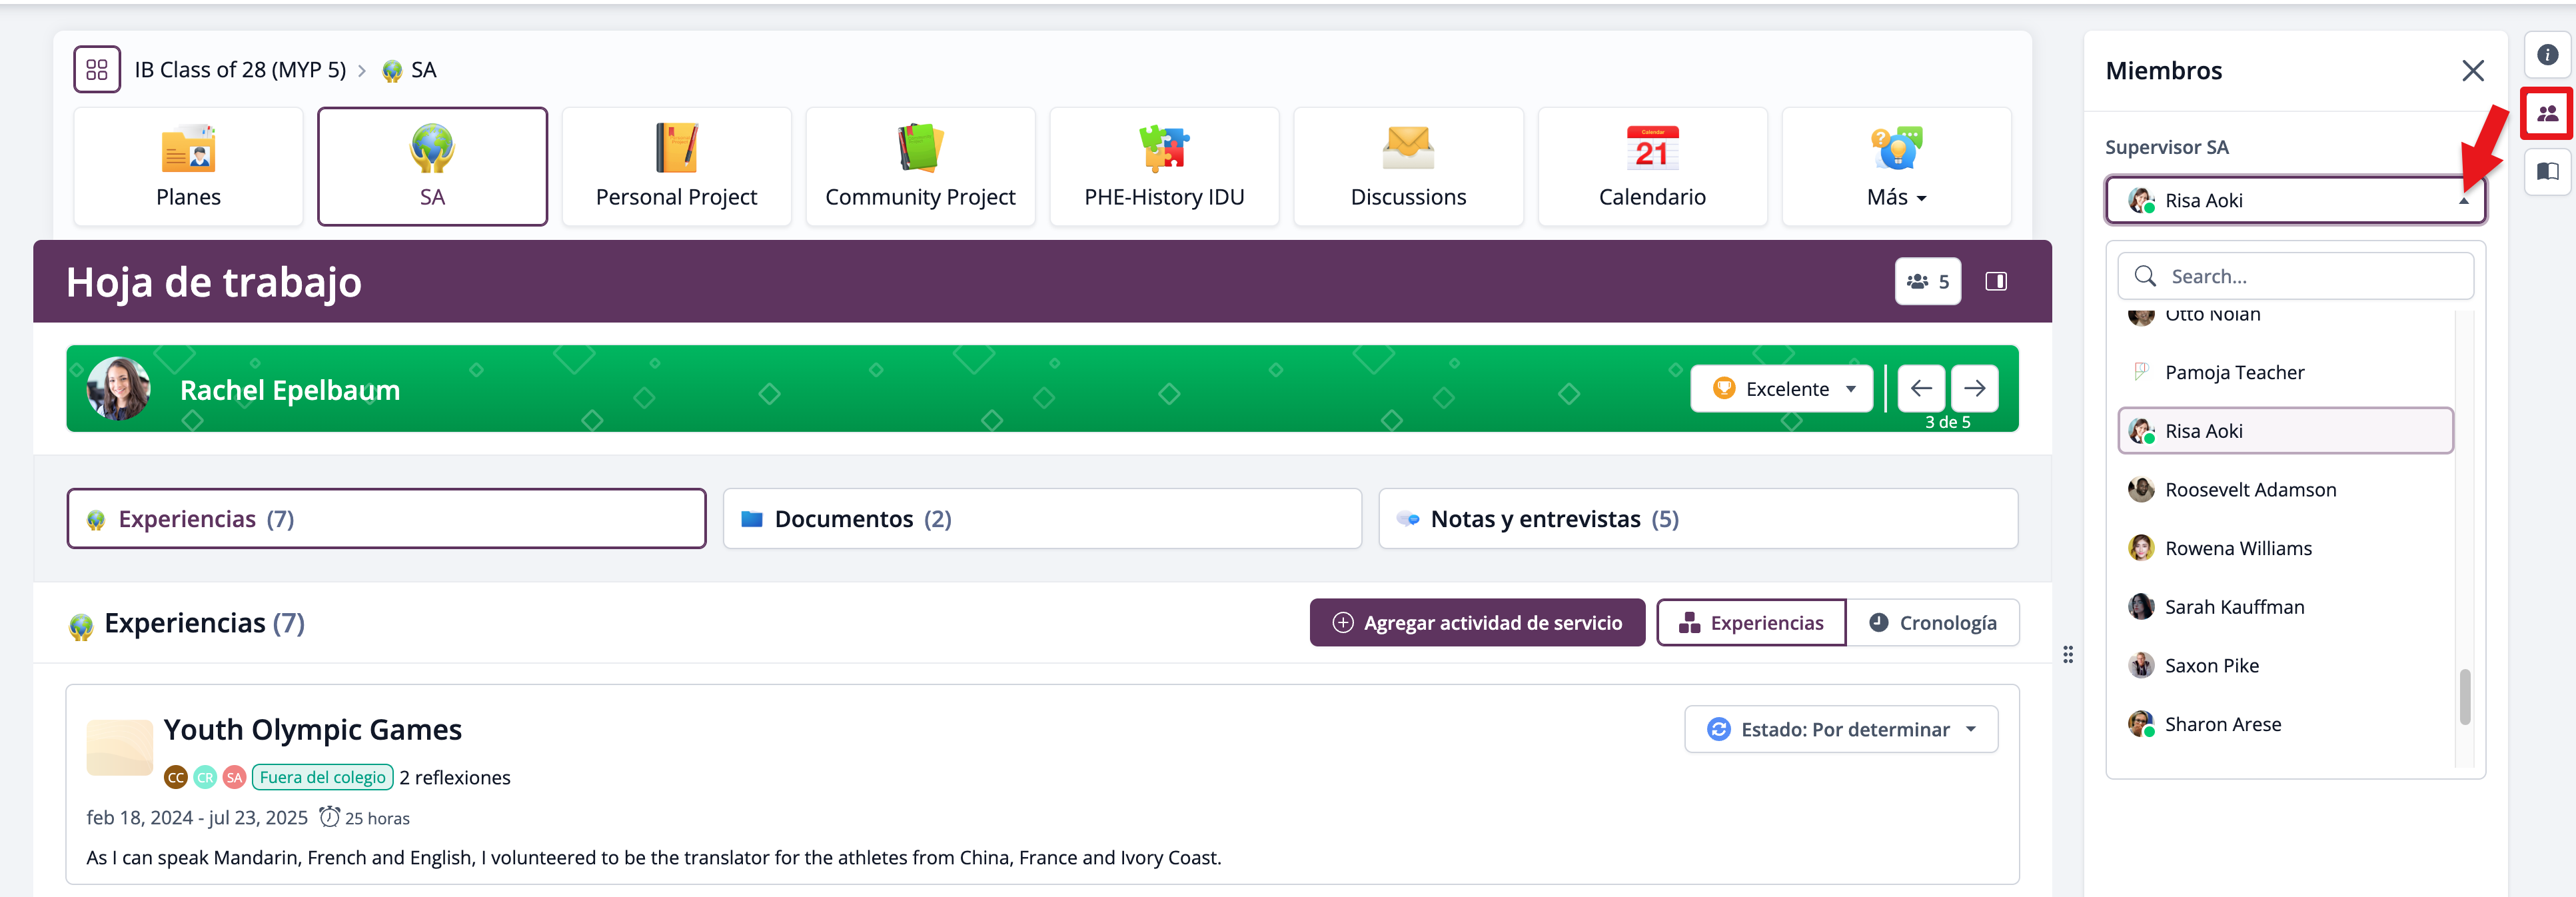Open the Excelente rating dropdown
The image size is (2576, 897).
pyautogui.click(x=1781, y=389)
